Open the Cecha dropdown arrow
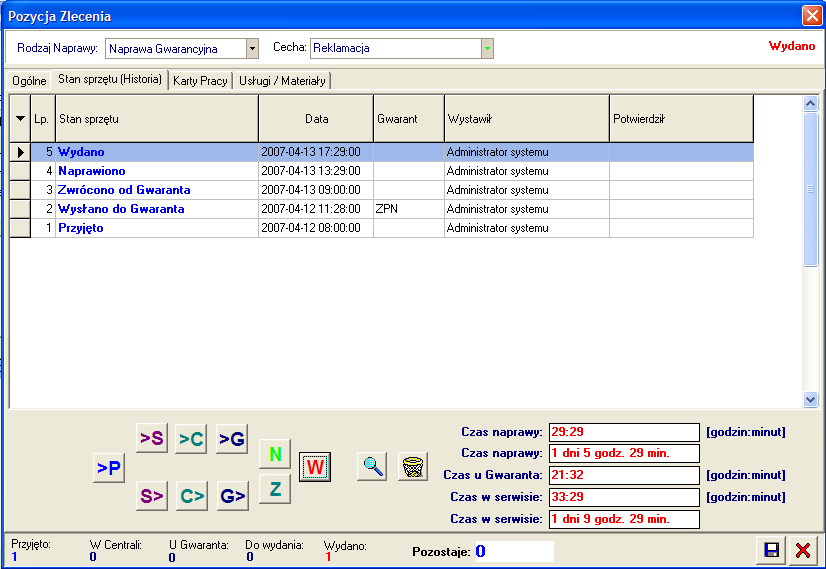The height and width of the screenshot is (569, 826). point(487,48)
